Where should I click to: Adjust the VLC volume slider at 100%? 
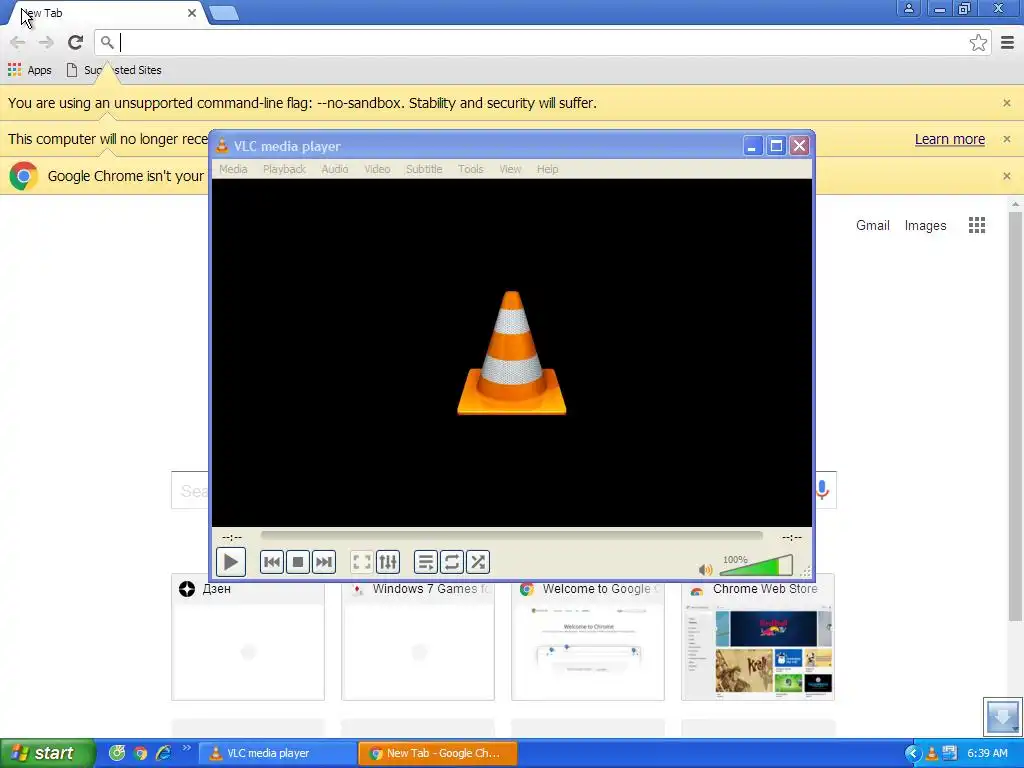pyautogui.click(x=756, y=566)
